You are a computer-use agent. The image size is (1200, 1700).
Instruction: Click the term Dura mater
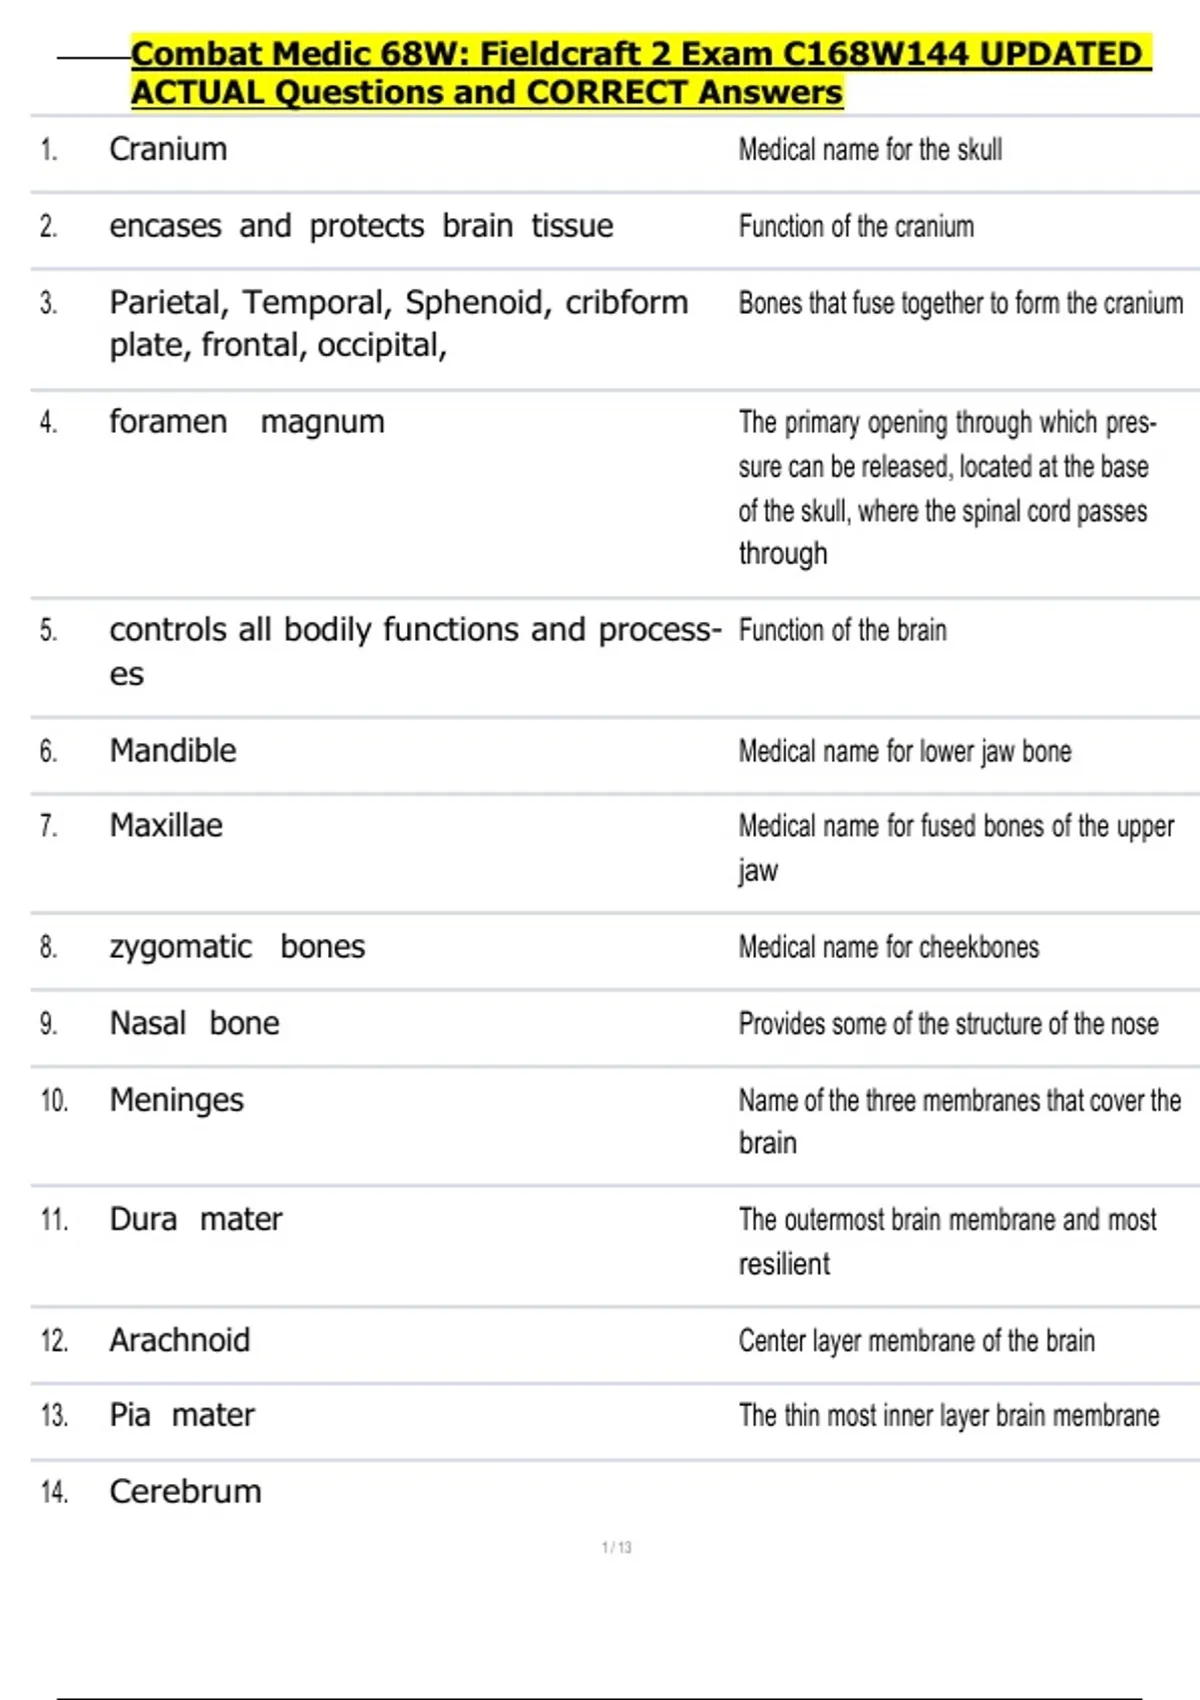coord(195,1220)
